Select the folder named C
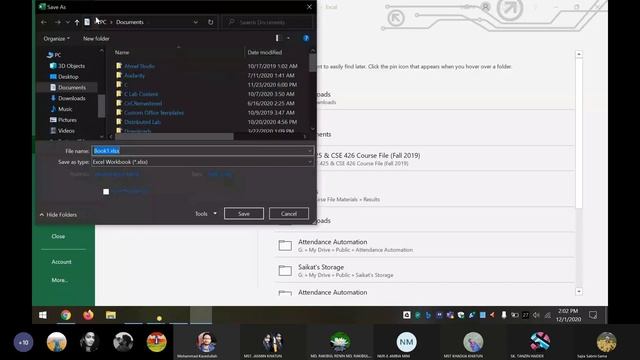 [126, 84]
